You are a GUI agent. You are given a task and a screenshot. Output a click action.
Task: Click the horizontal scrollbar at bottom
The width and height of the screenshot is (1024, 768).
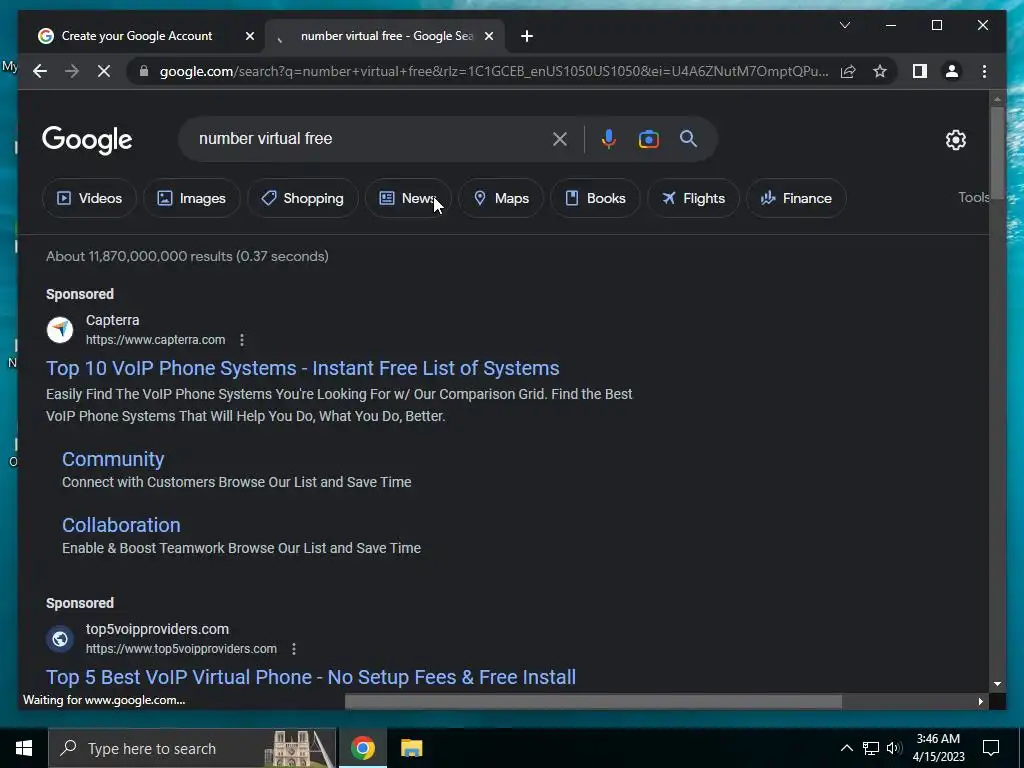pyautogui.click(x=593, y=701)
